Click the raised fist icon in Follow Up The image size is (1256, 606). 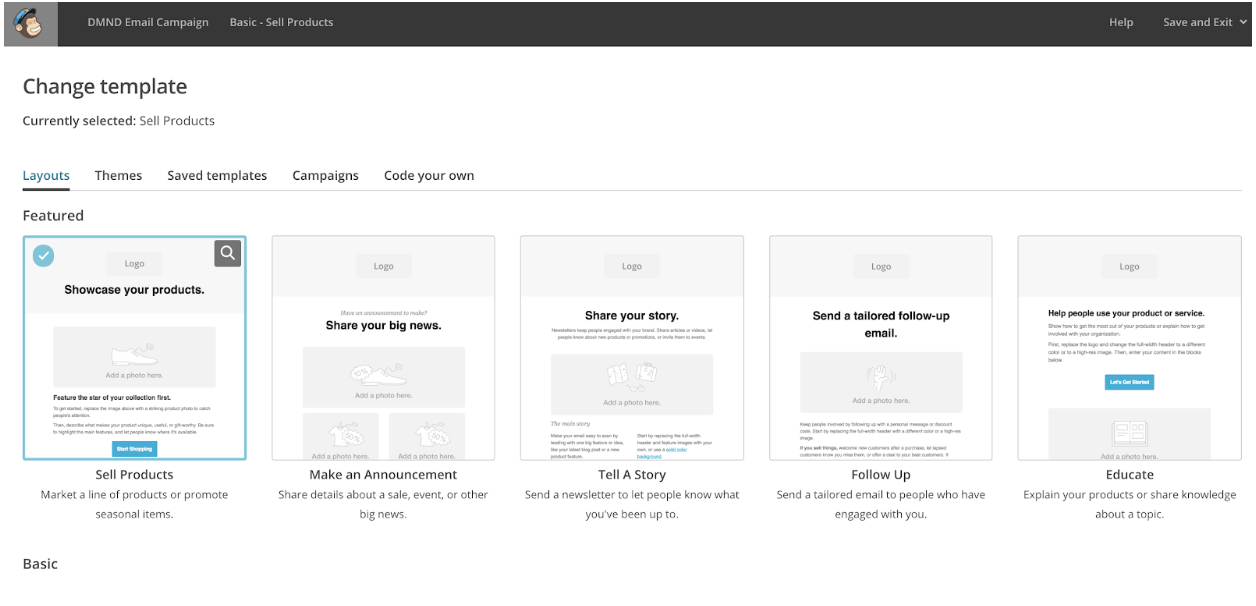(x=880, y=378)
